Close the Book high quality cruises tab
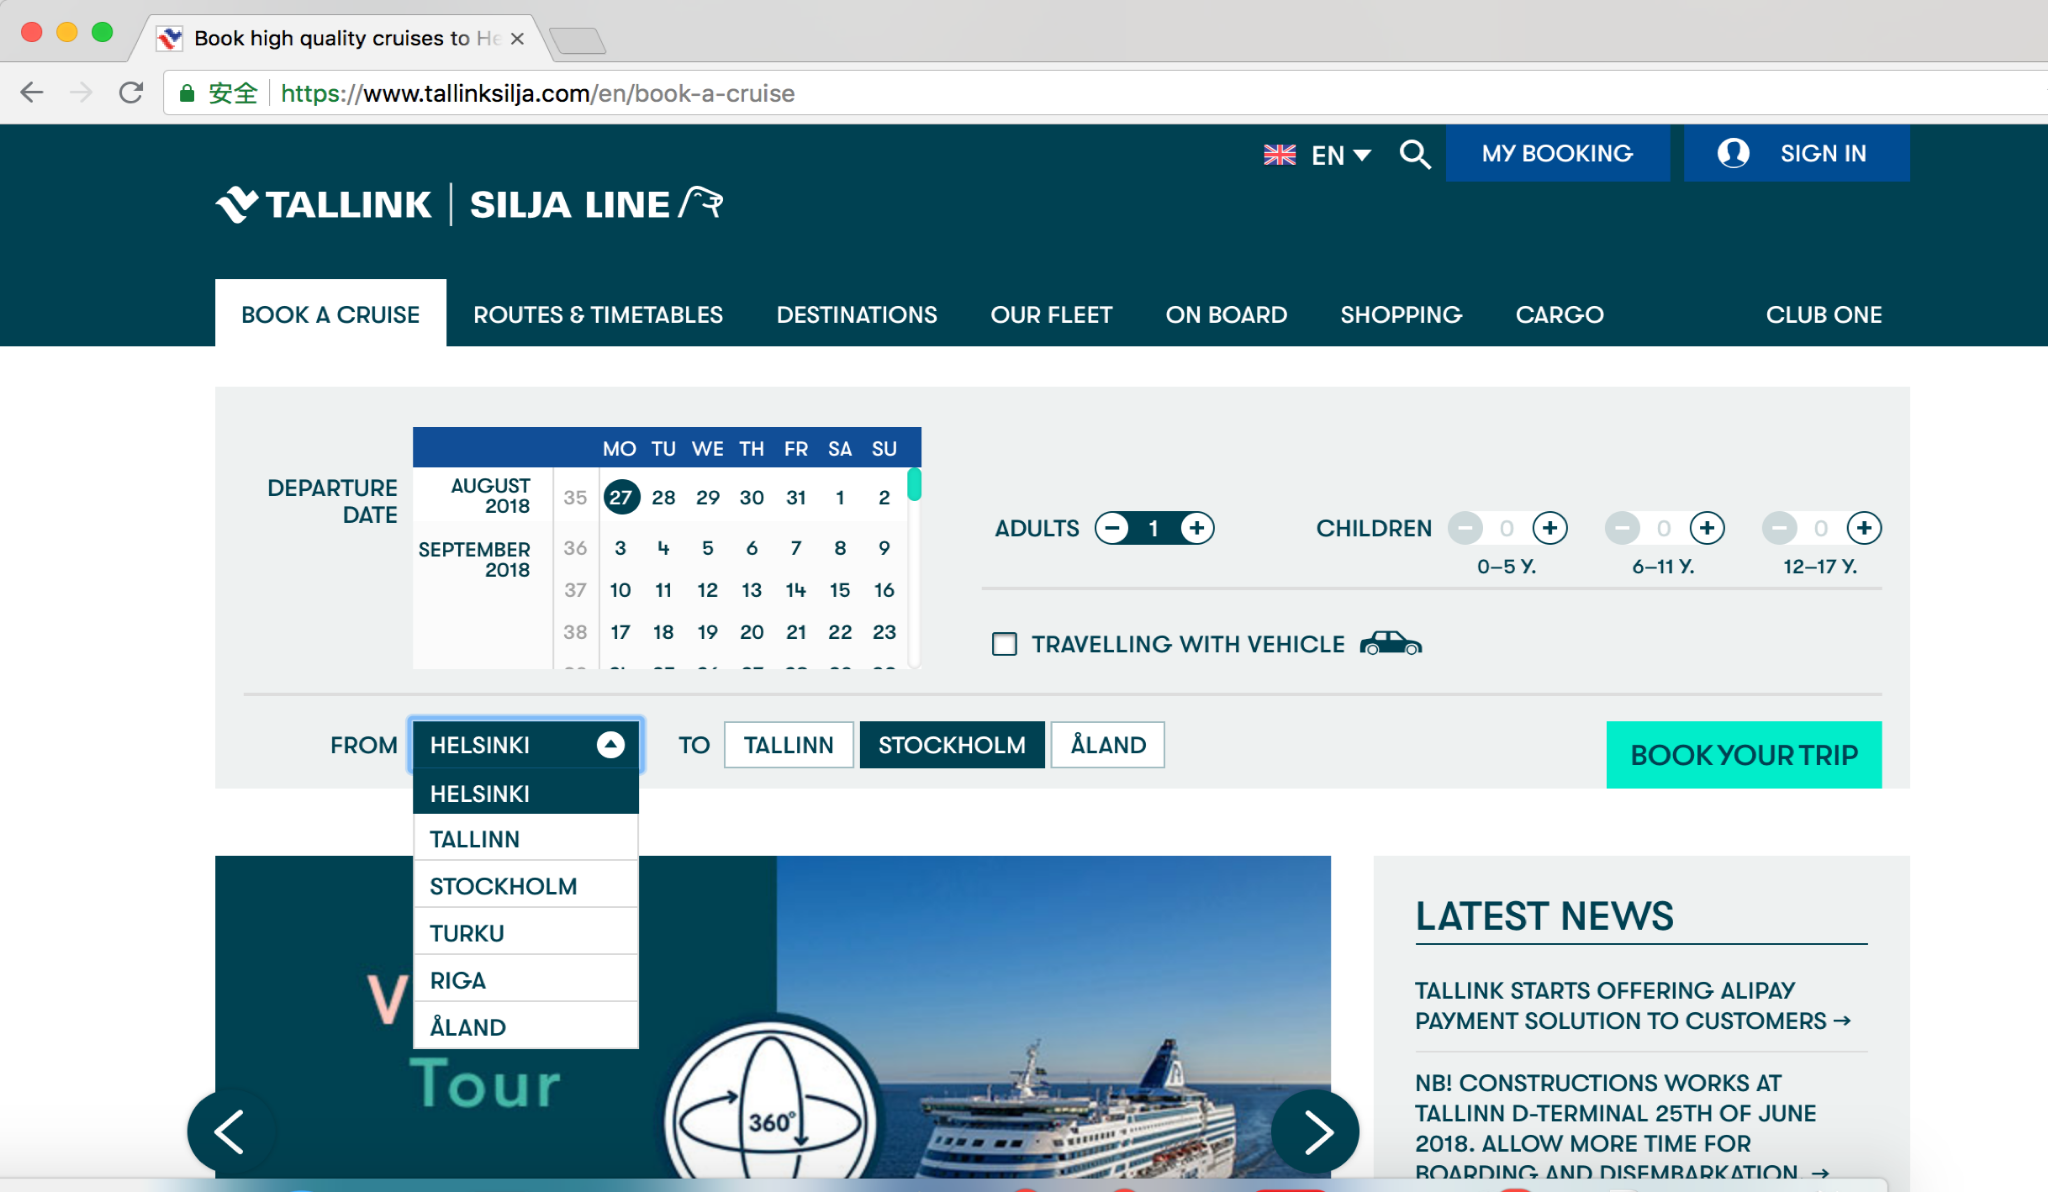Screen dimensions: 2048x1192 (517, 38)
